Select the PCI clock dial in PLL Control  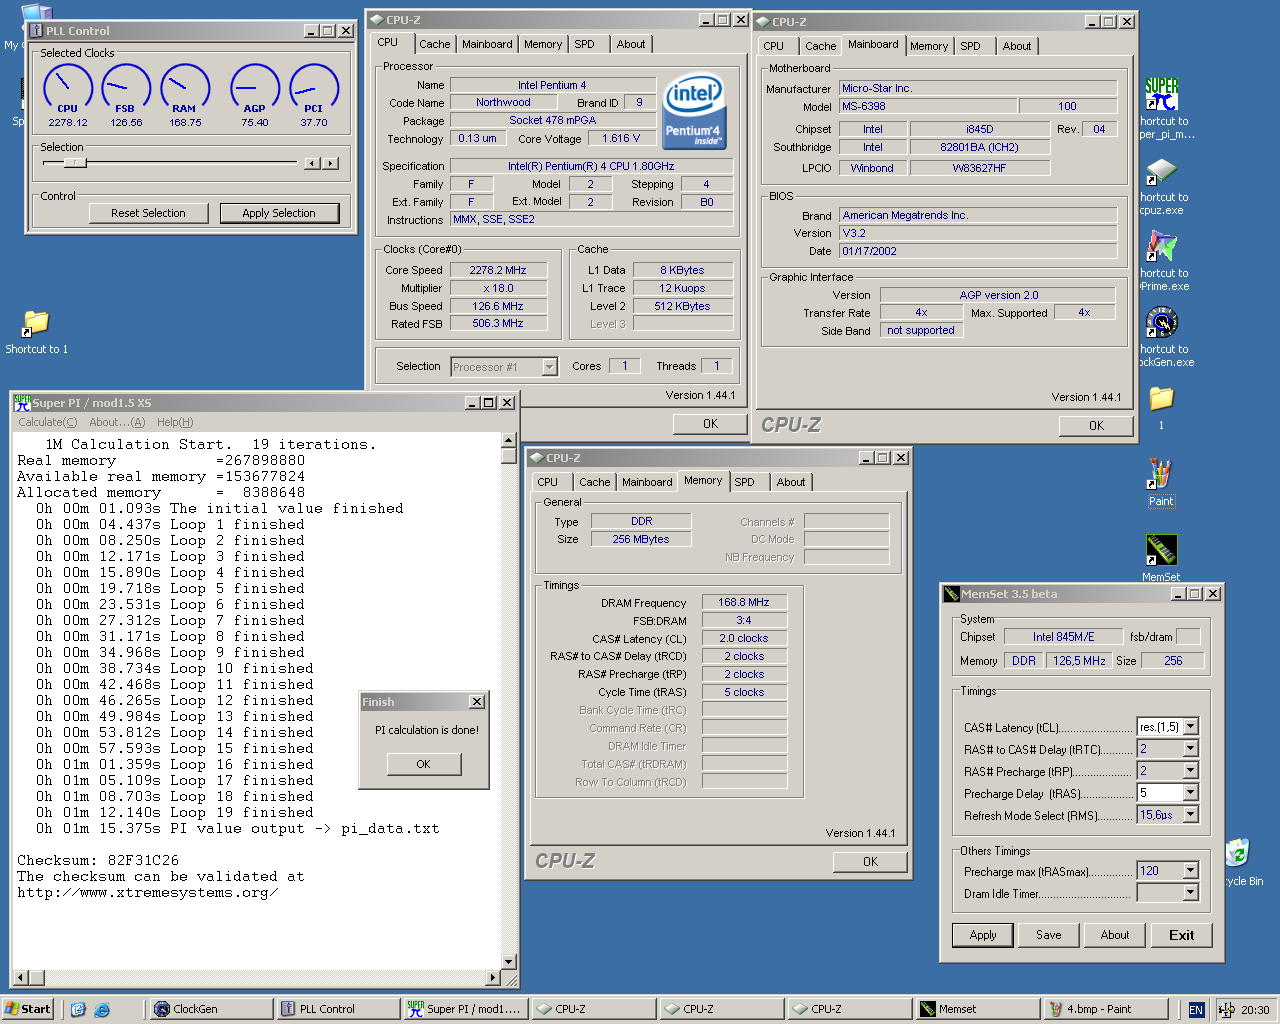tap(314, 88)
